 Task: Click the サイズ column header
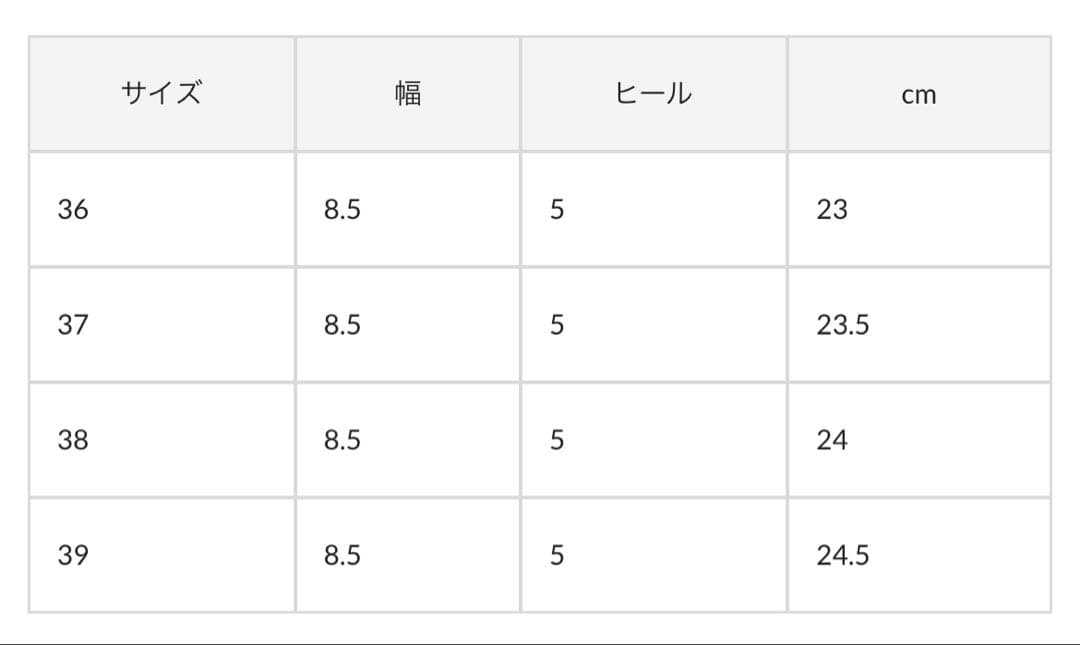(x=162, y=94)
